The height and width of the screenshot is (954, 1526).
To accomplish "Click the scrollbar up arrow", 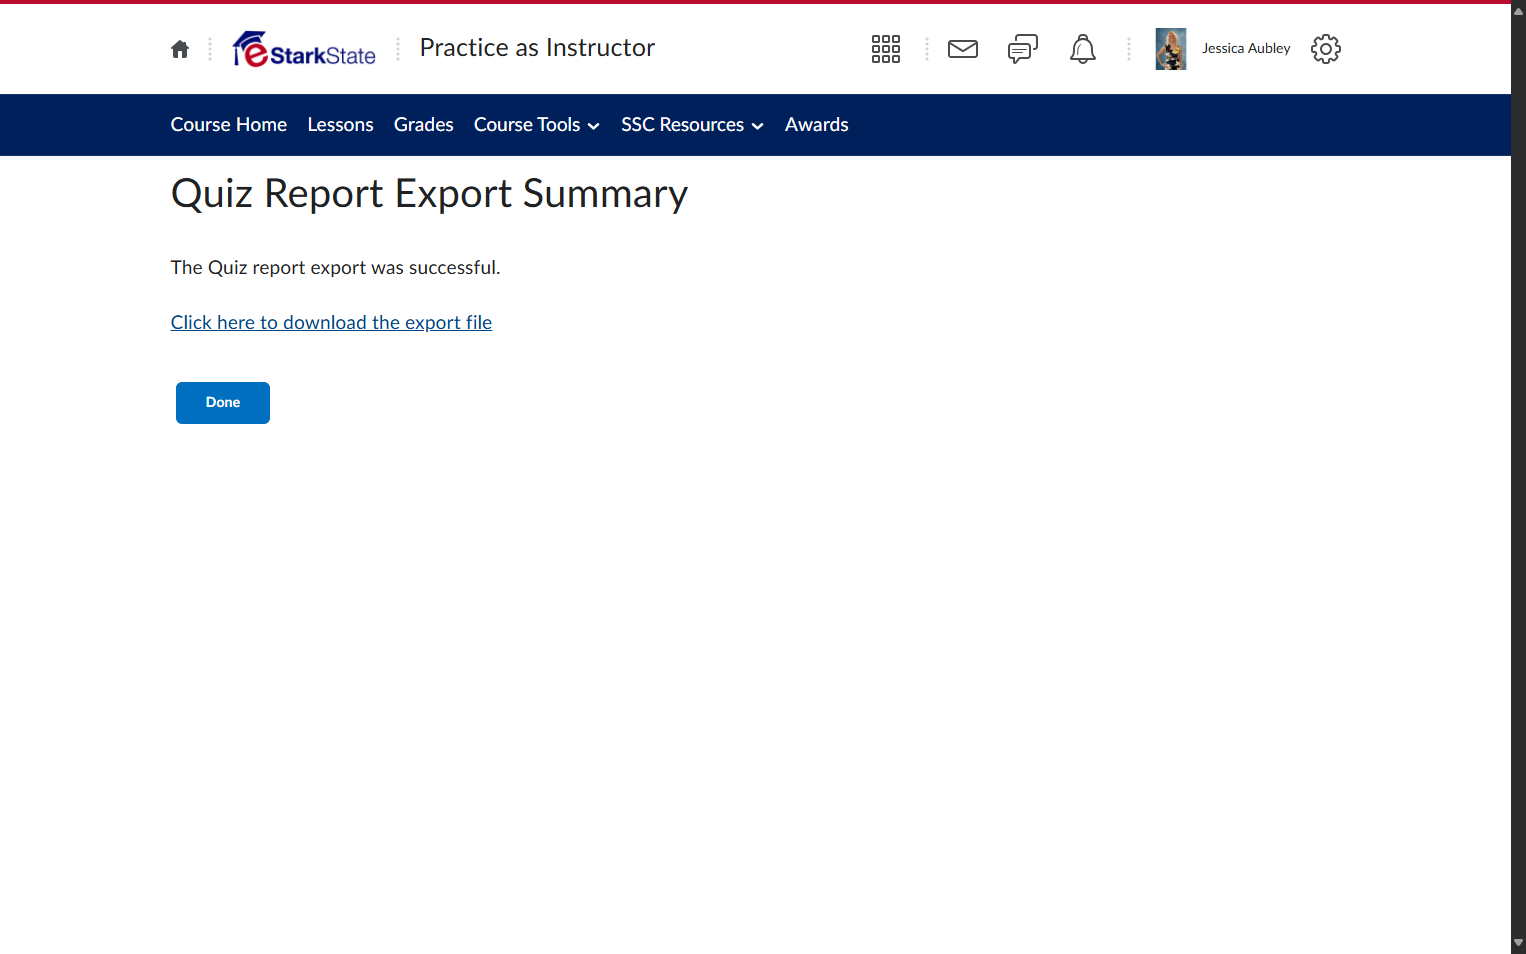I will coord(1518,11).
